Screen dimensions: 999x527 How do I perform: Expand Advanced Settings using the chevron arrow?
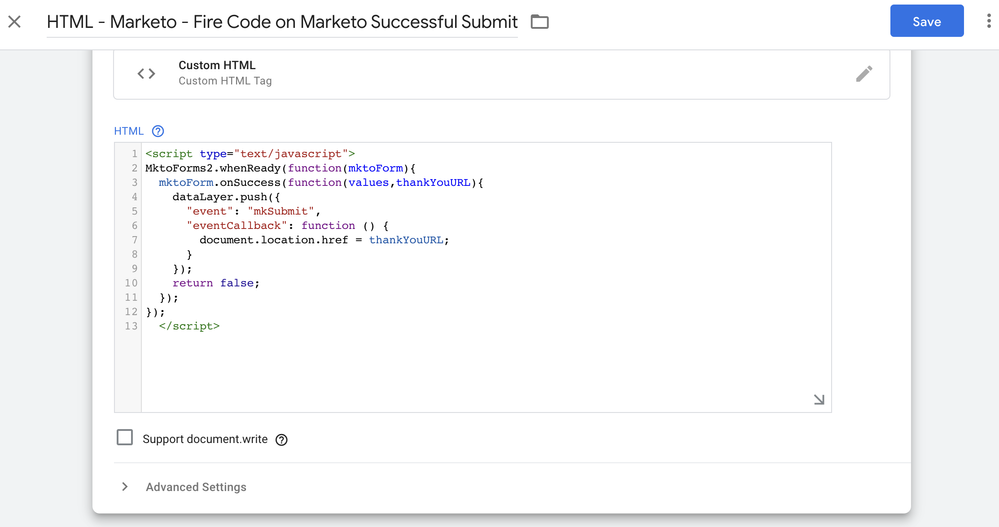click(x=125, y=487)
